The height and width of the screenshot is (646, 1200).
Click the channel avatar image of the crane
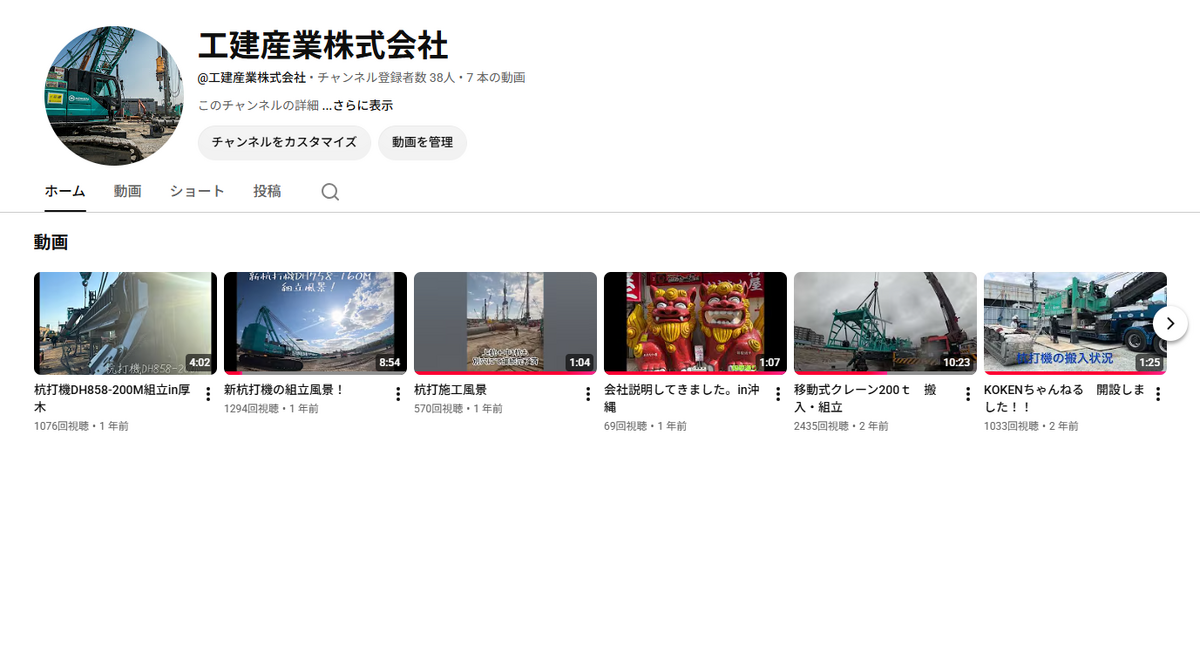(x=114, y=96)
